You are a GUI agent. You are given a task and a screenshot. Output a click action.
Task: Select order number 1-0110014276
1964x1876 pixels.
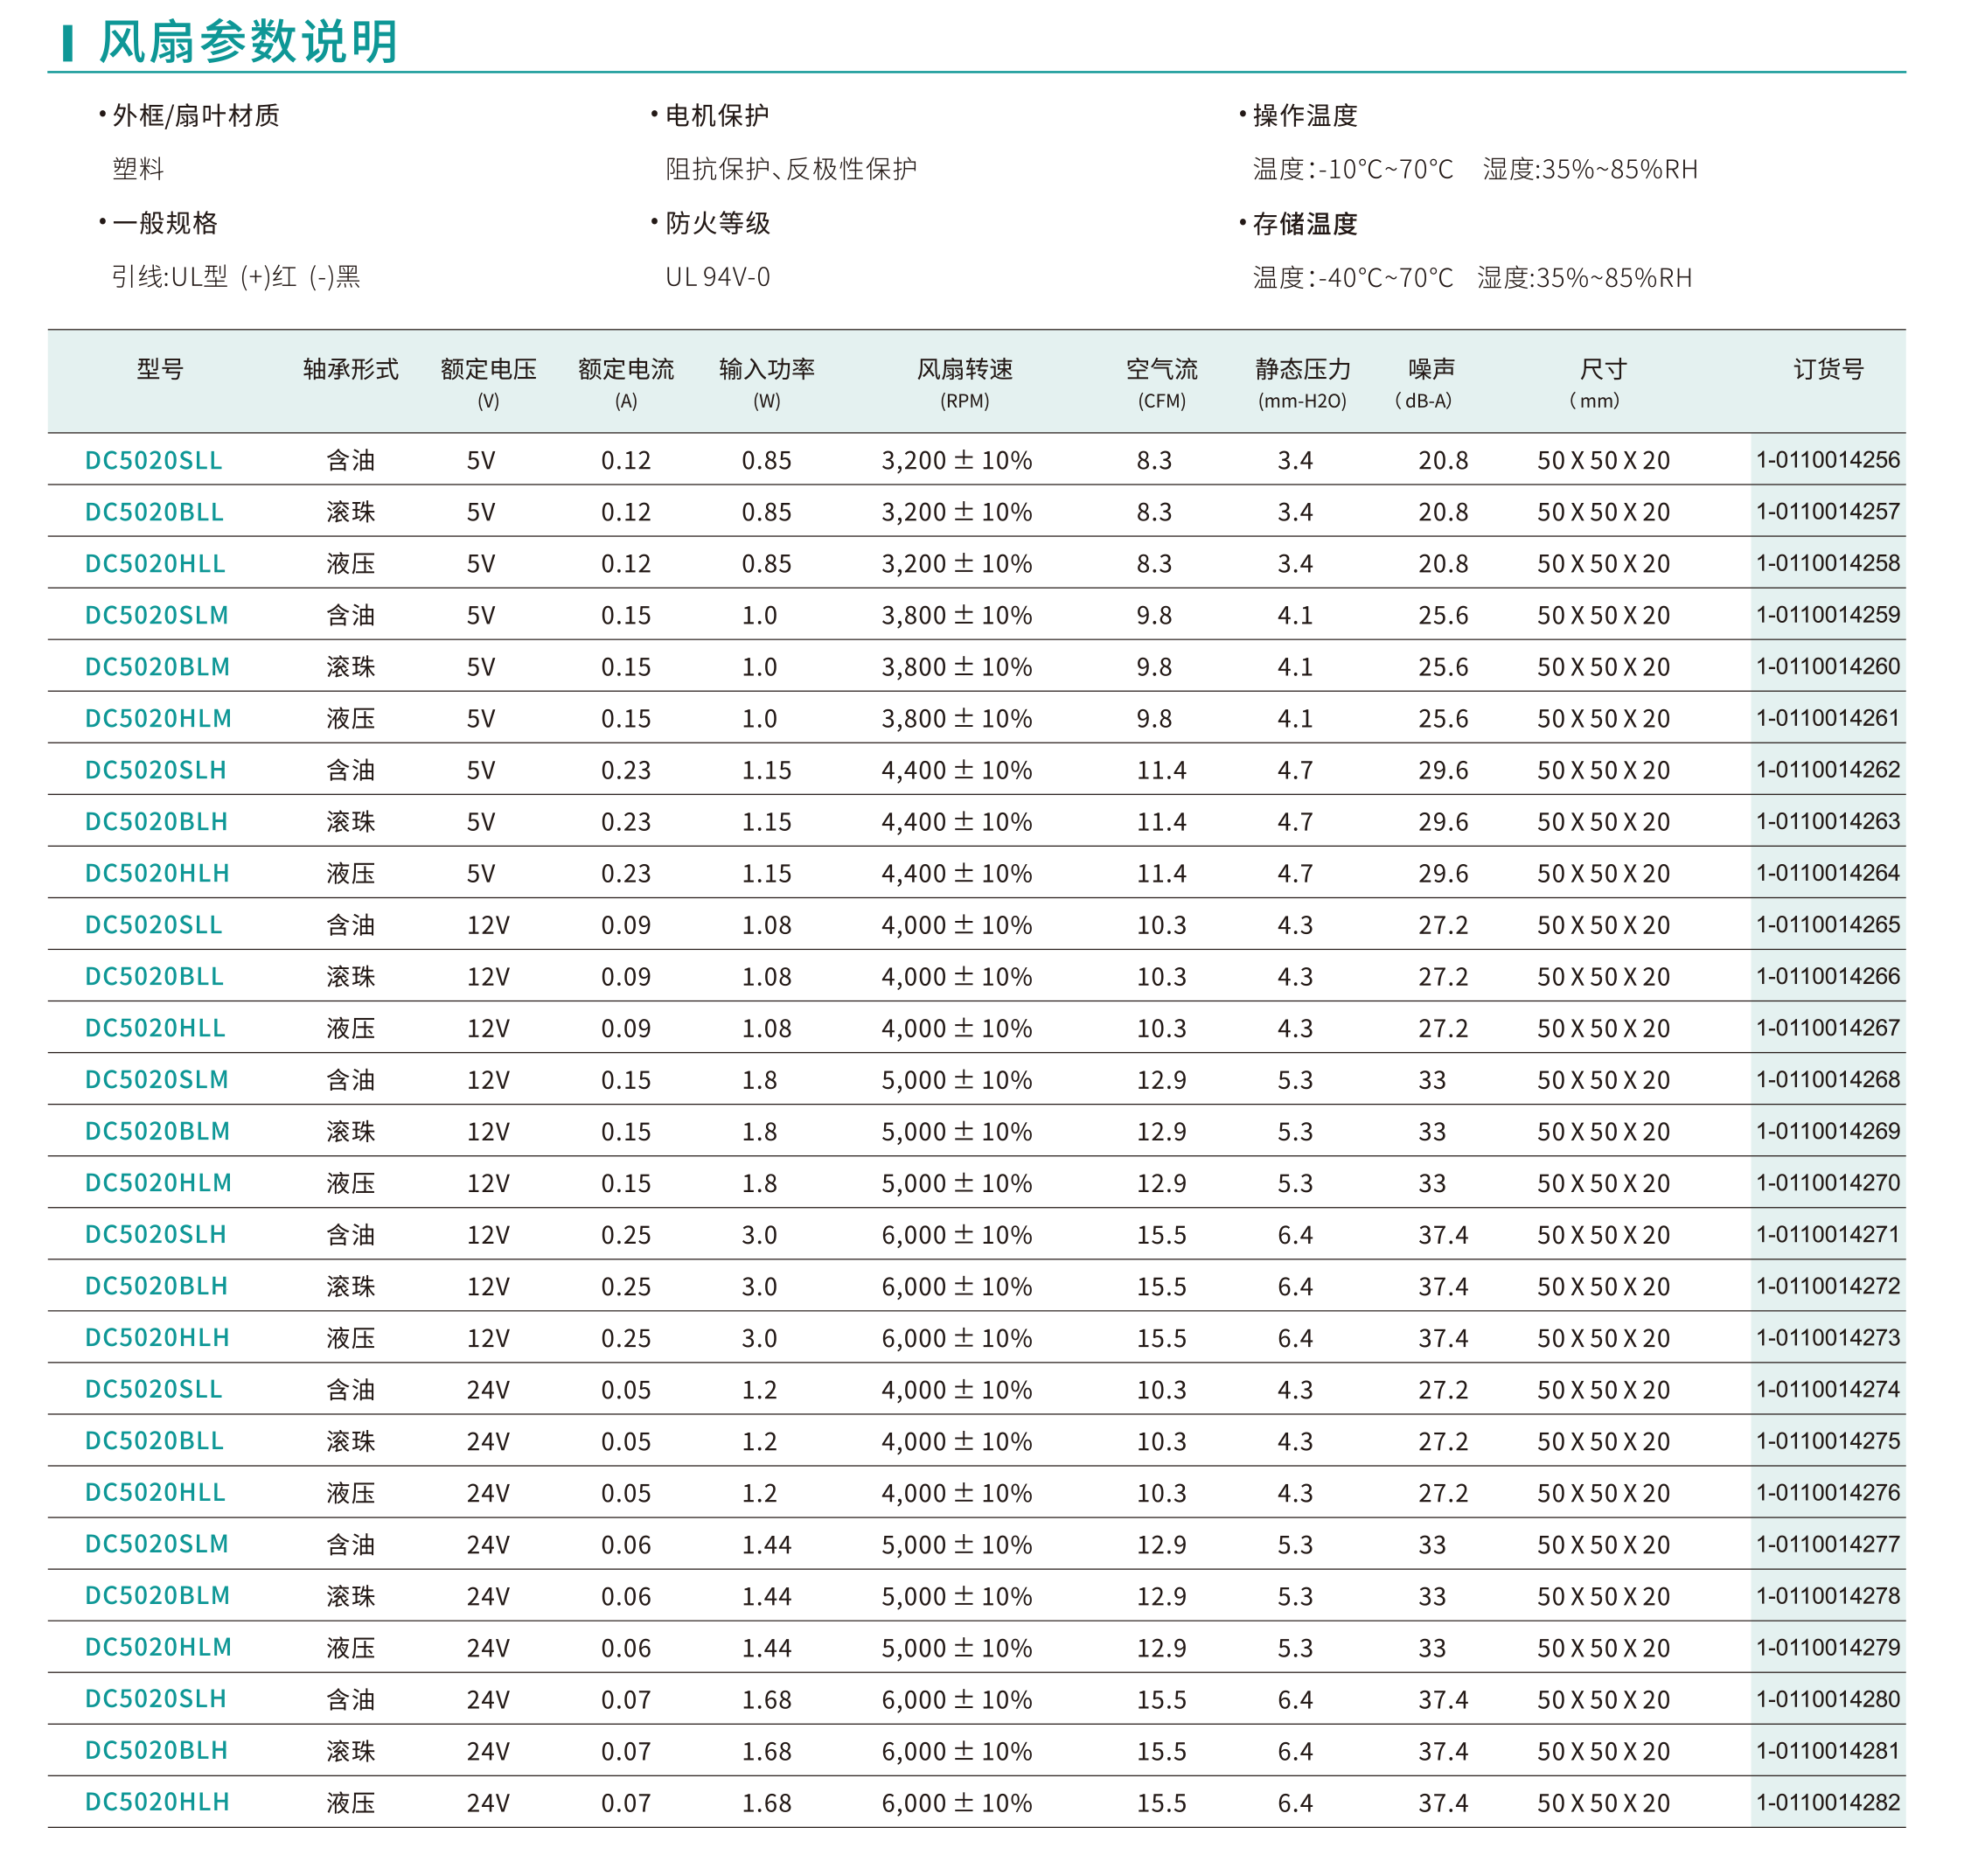1828,1493
